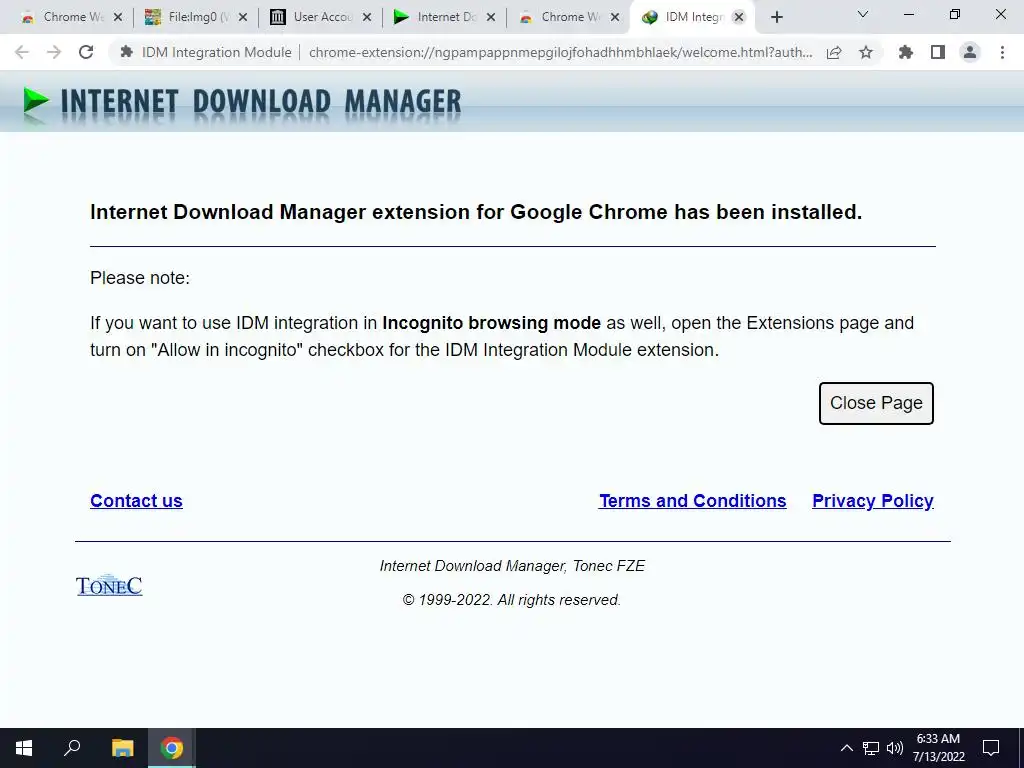Switch to the first Chrome Web Store tab
1024x768 pixels.
click(x=63, y=17)
